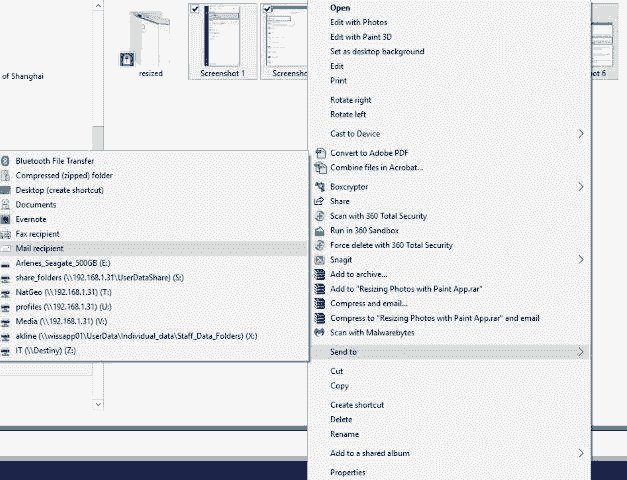Click the share_folders network drive icon
The image size is (627, 480).
5,279
